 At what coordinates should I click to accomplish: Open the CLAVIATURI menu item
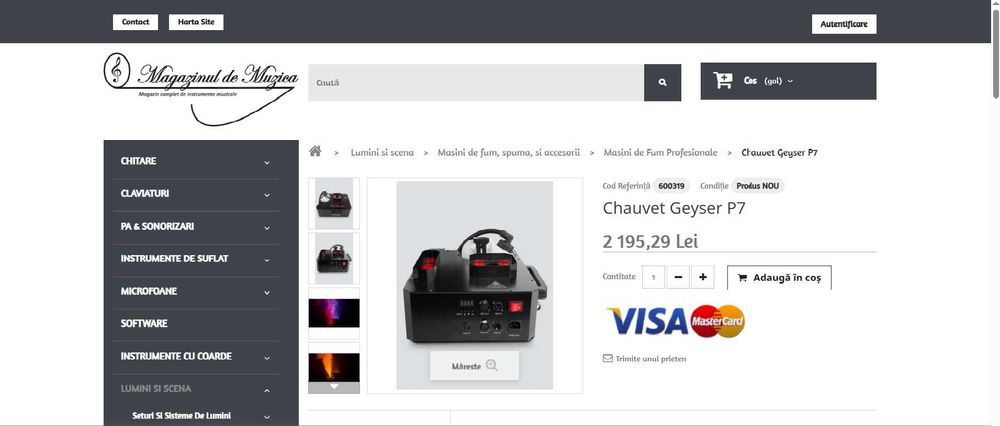coord(145,193)
